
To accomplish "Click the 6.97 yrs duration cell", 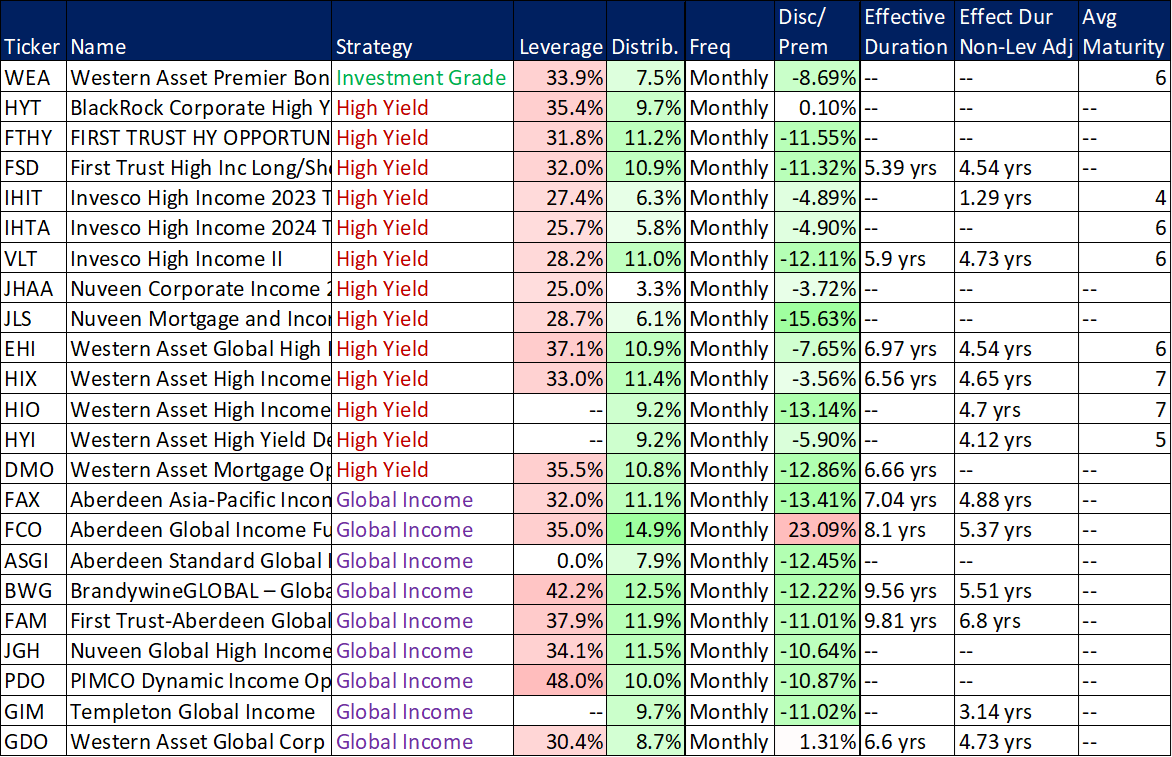I will 907,348.
